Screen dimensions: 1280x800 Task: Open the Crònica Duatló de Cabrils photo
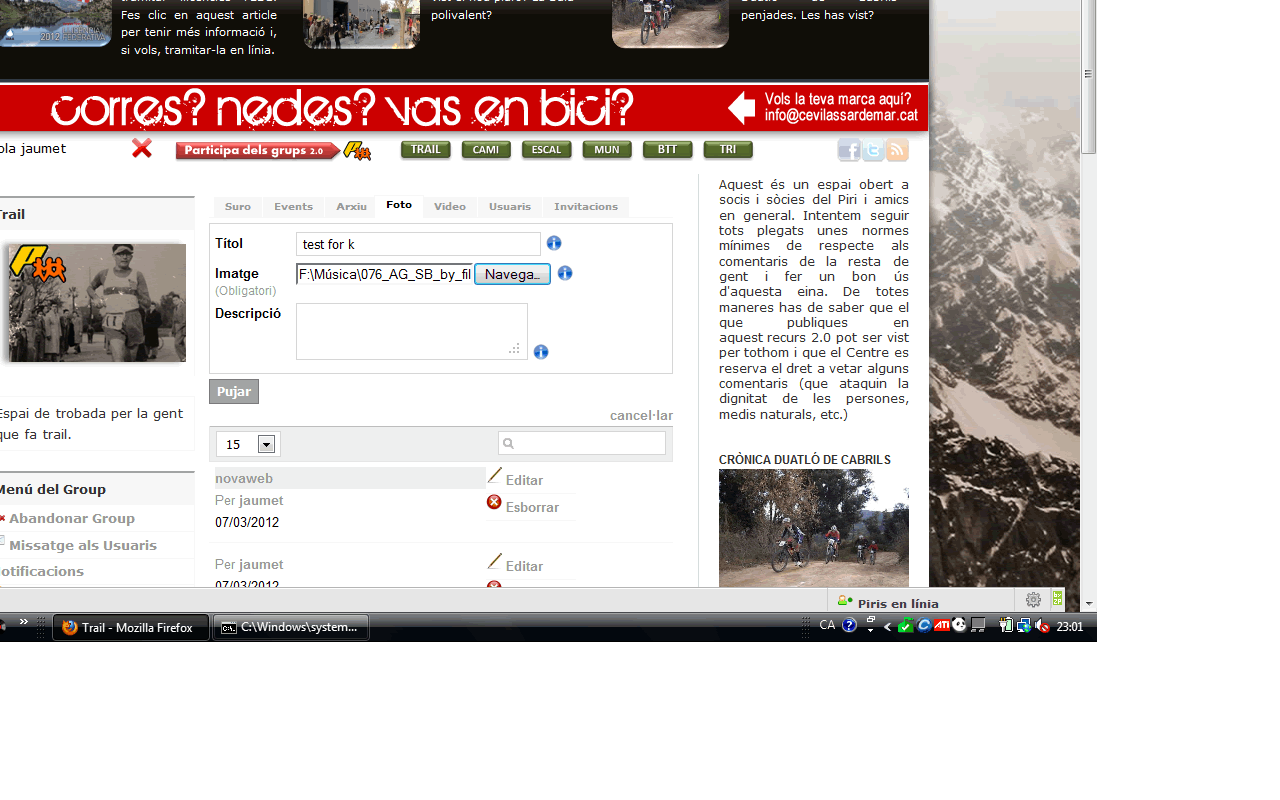[814, 528]
